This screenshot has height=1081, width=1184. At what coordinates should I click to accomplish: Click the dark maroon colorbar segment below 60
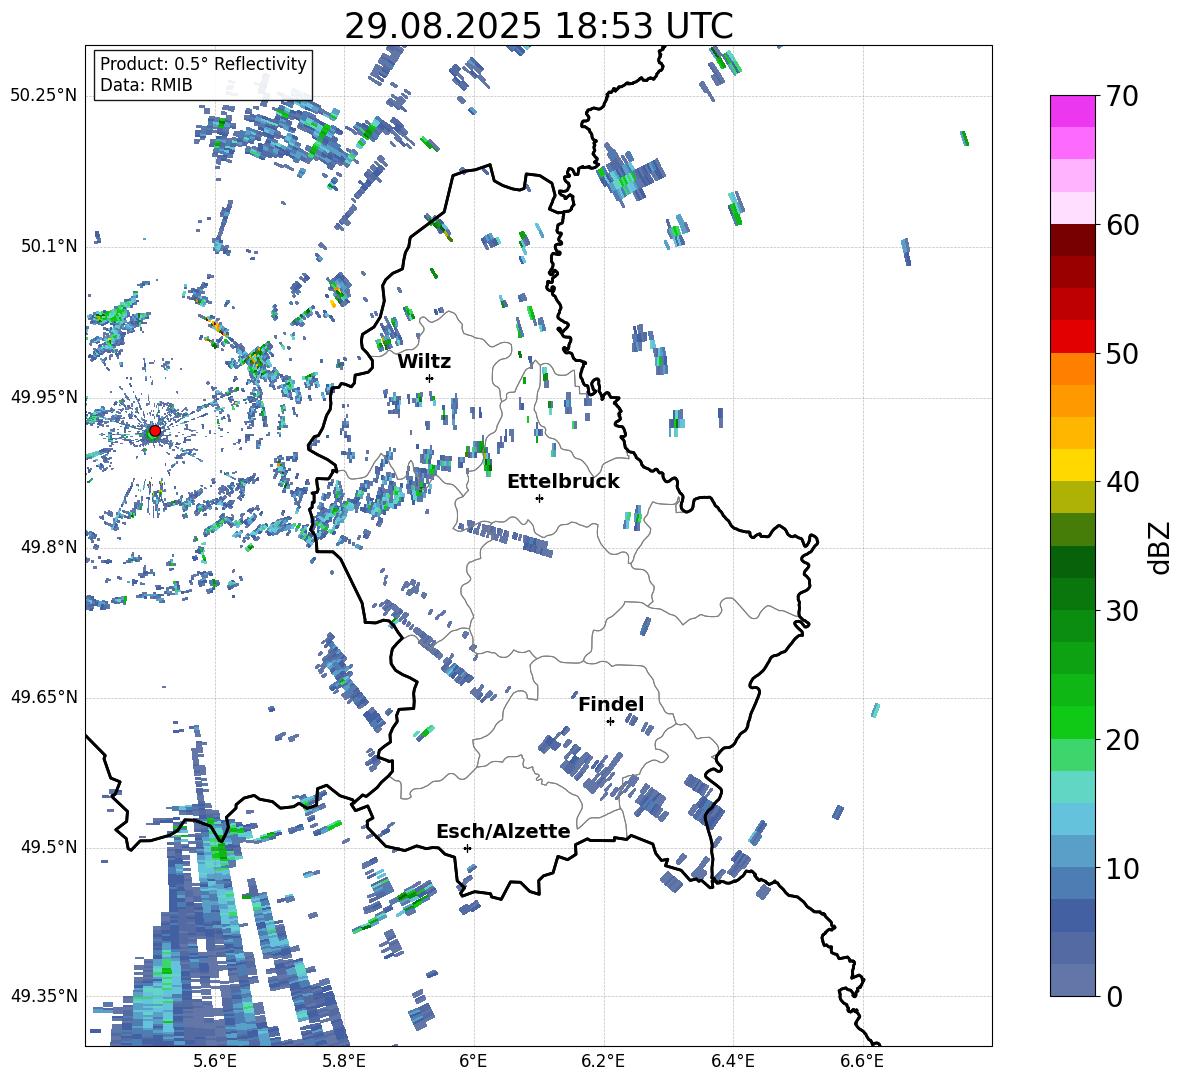tap(1072, 240)
